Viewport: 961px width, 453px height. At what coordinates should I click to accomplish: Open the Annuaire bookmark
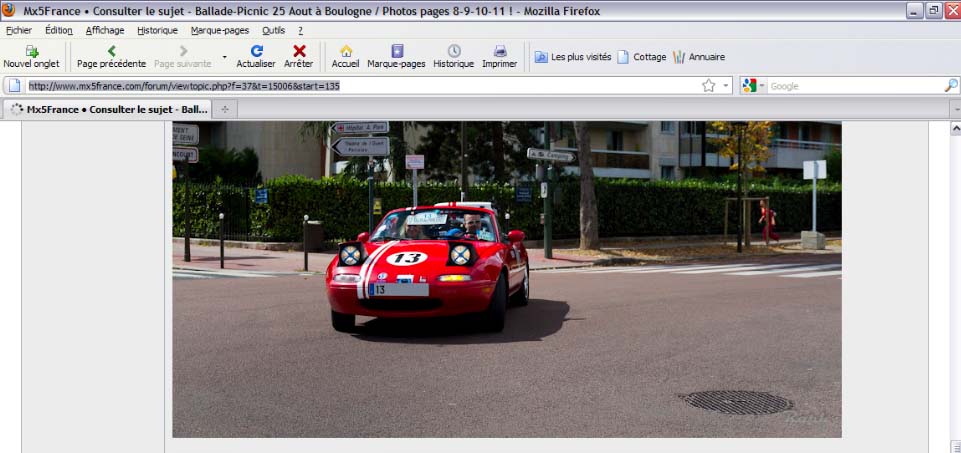pyautogui.click(x=699, y=57)
